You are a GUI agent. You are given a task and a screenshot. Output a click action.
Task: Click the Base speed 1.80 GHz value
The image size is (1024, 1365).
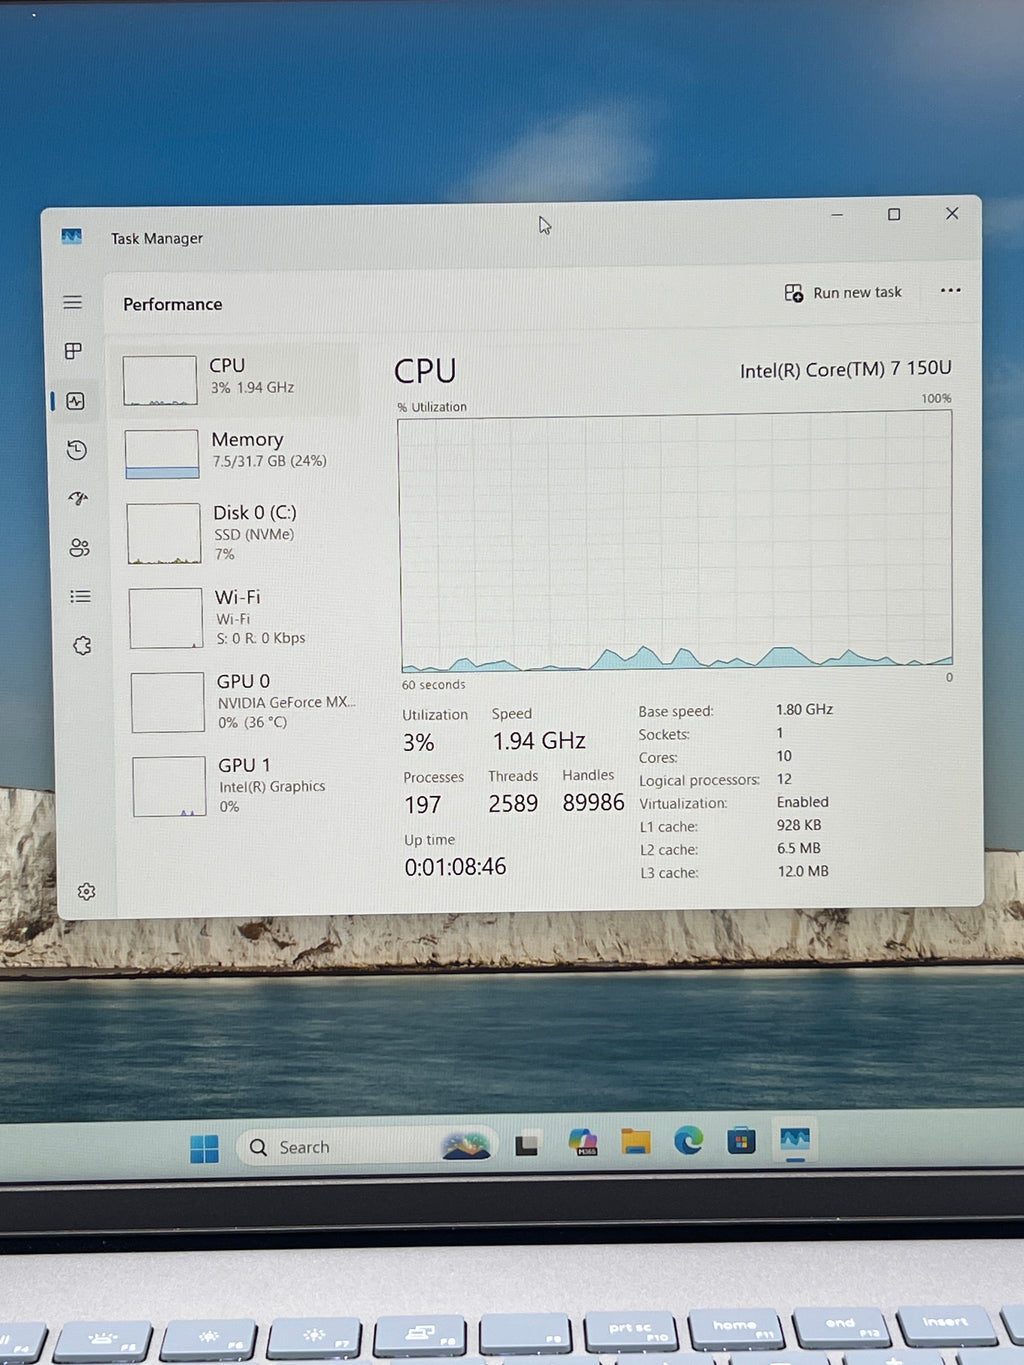[x=804, y=709]
